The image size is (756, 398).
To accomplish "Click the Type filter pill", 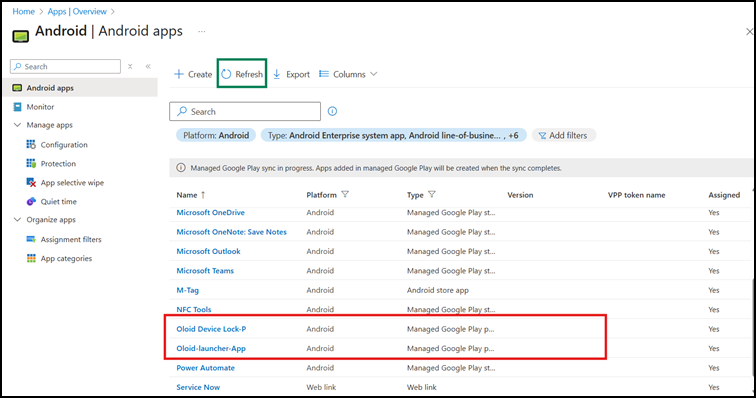I will click(393, 136).
